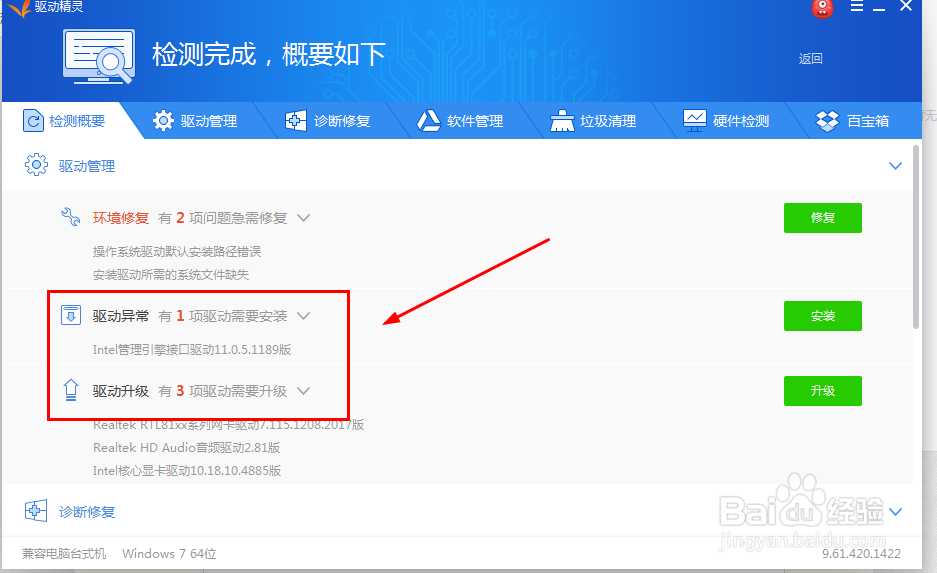Open the 诊断修复 tab
The width and height of the screenshot is (937, 573).
click(x=328, y=121)
